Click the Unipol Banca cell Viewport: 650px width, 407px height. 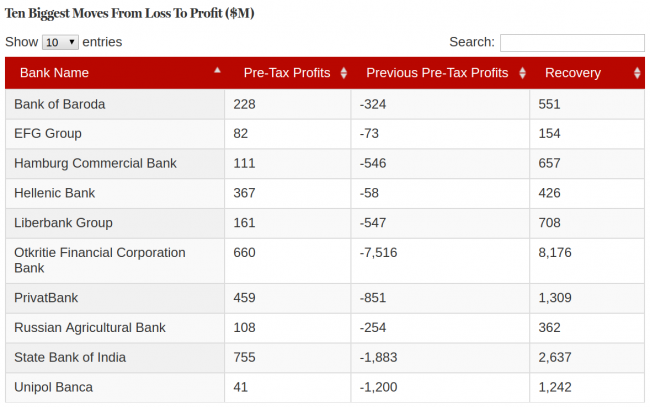[x=53, y=387]
